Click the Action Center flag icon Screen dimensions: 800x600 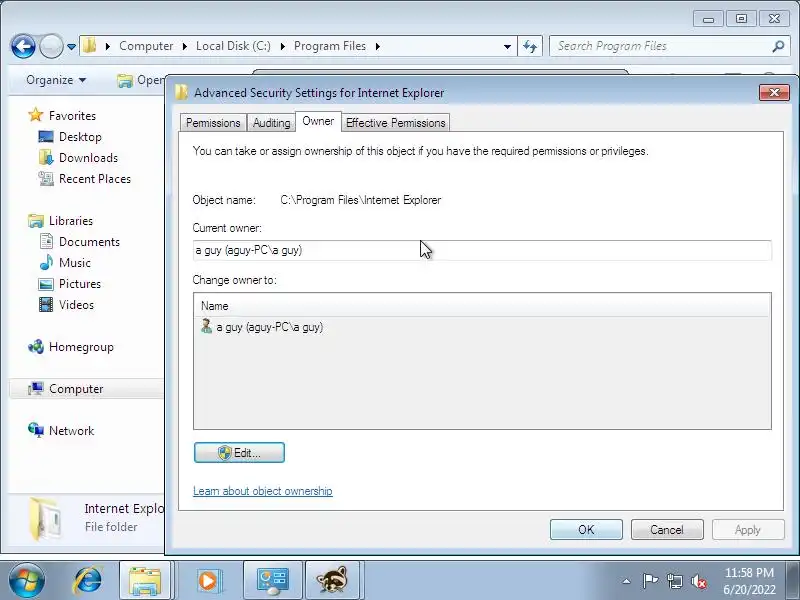650,581
